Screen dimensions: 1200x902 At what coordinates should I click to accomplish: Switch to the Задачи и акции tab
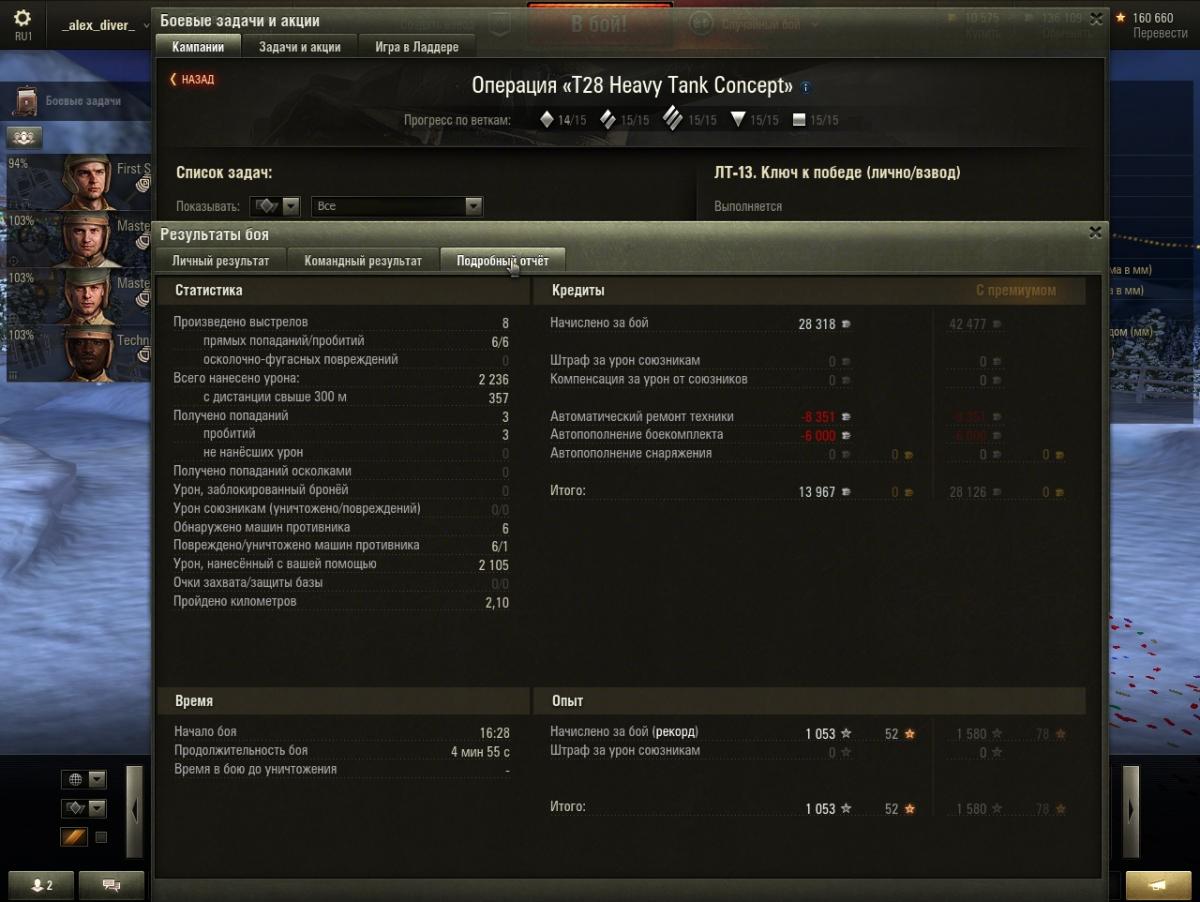point(299,47)
